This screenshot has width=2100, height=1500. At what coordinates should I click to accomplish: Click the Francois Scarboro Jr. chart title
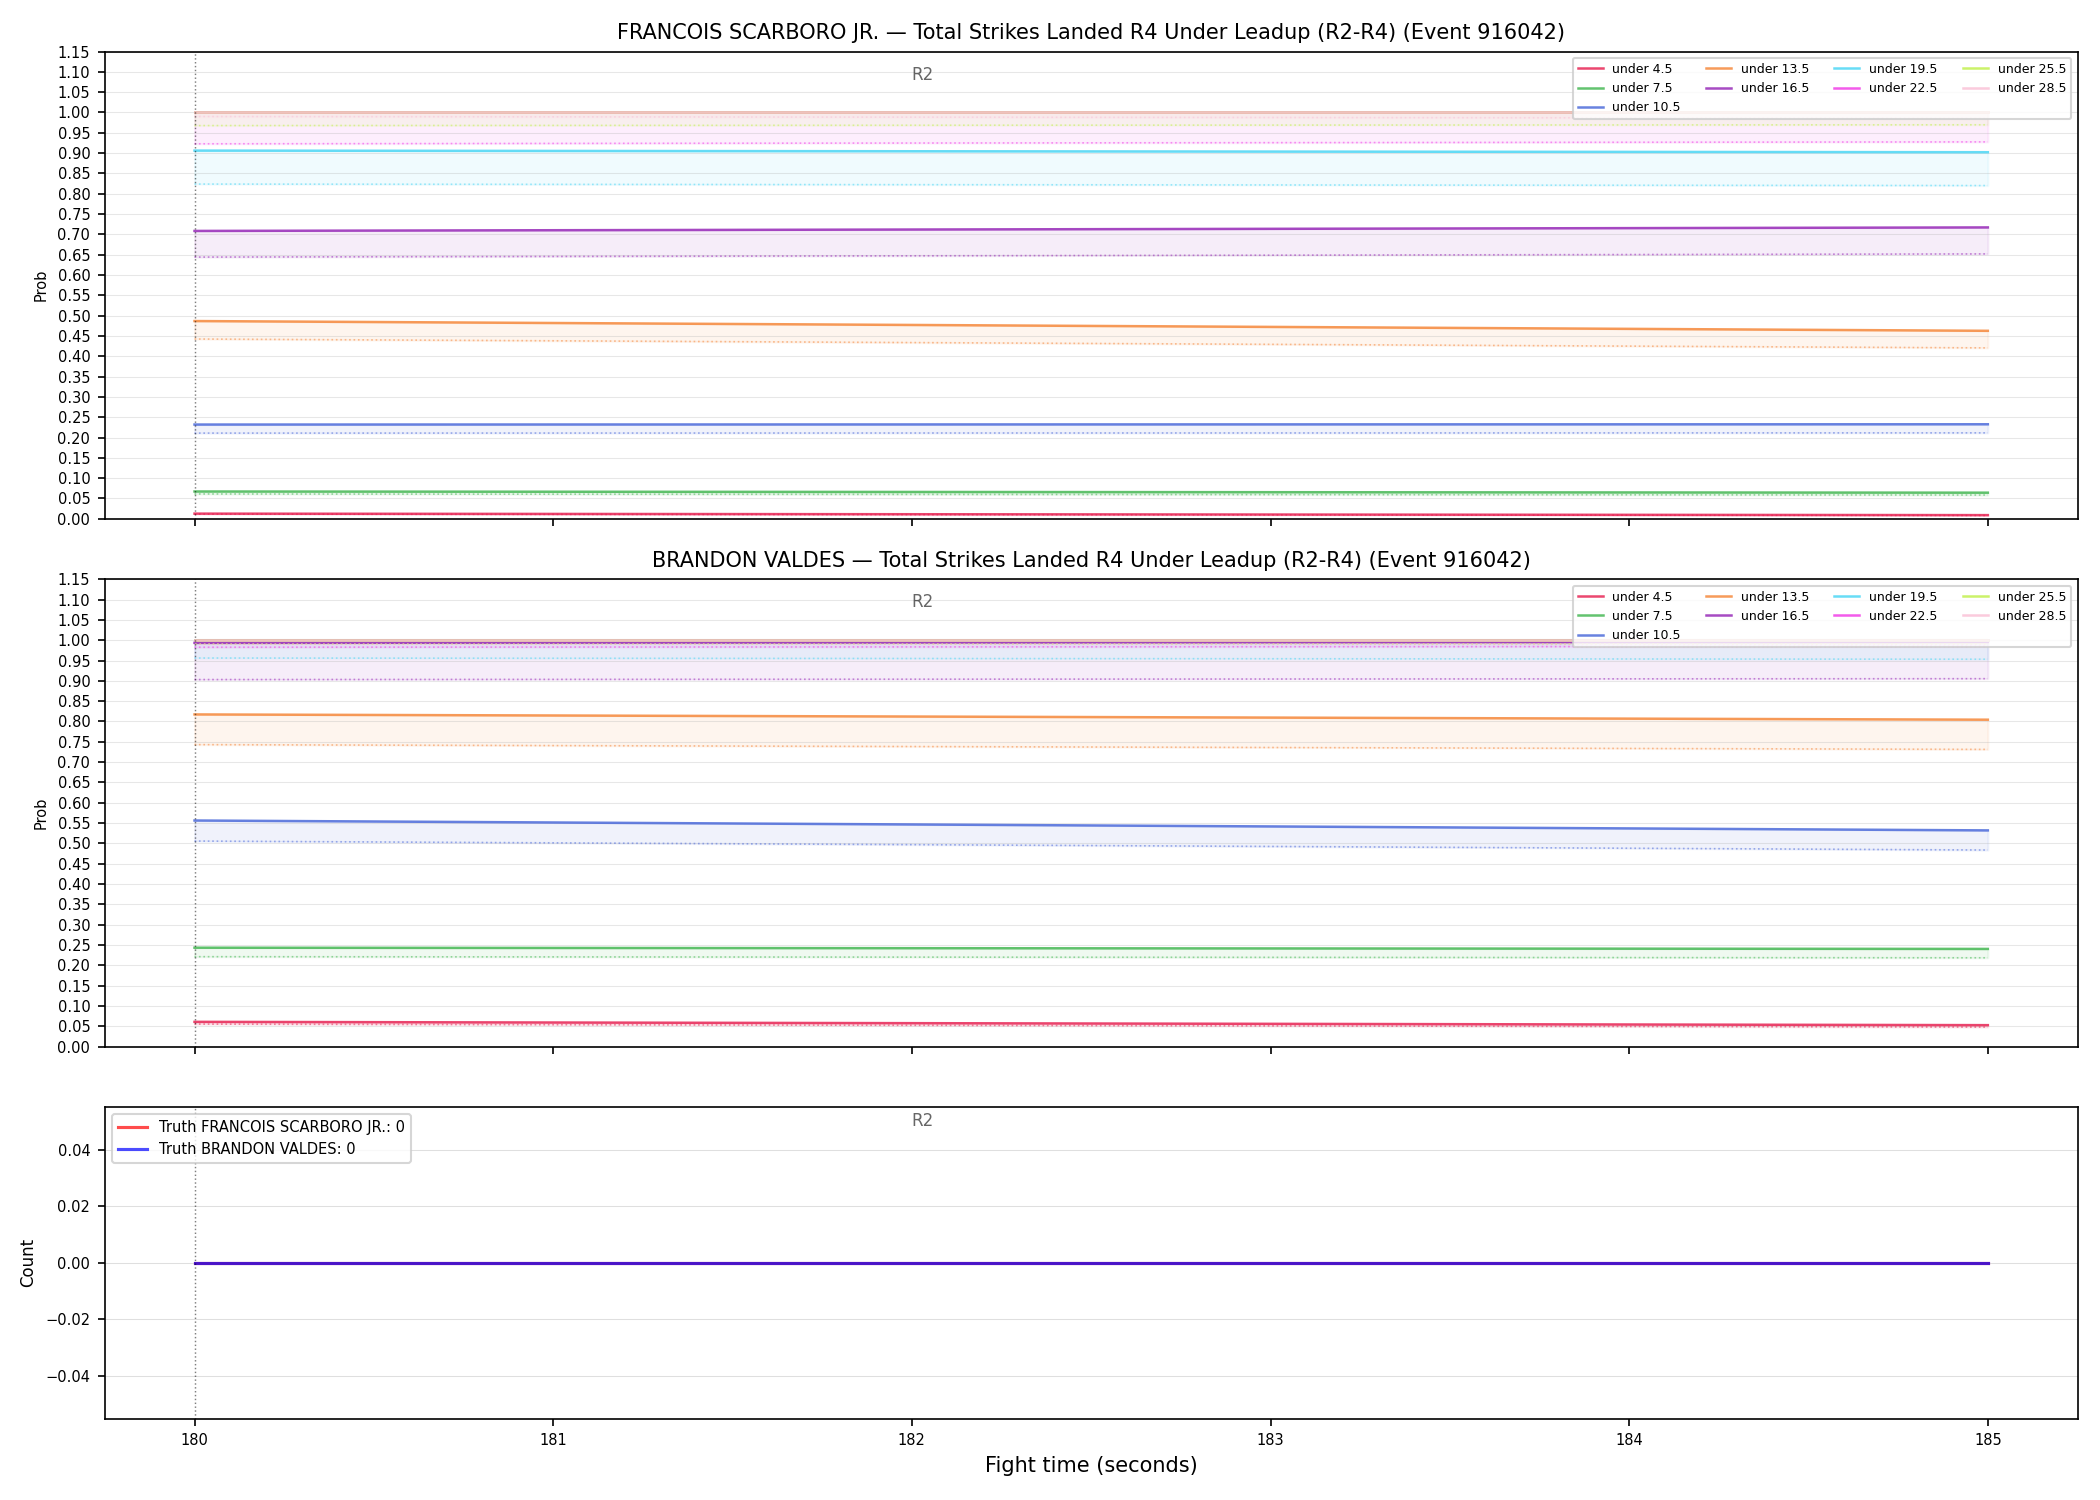point(1090,32)
